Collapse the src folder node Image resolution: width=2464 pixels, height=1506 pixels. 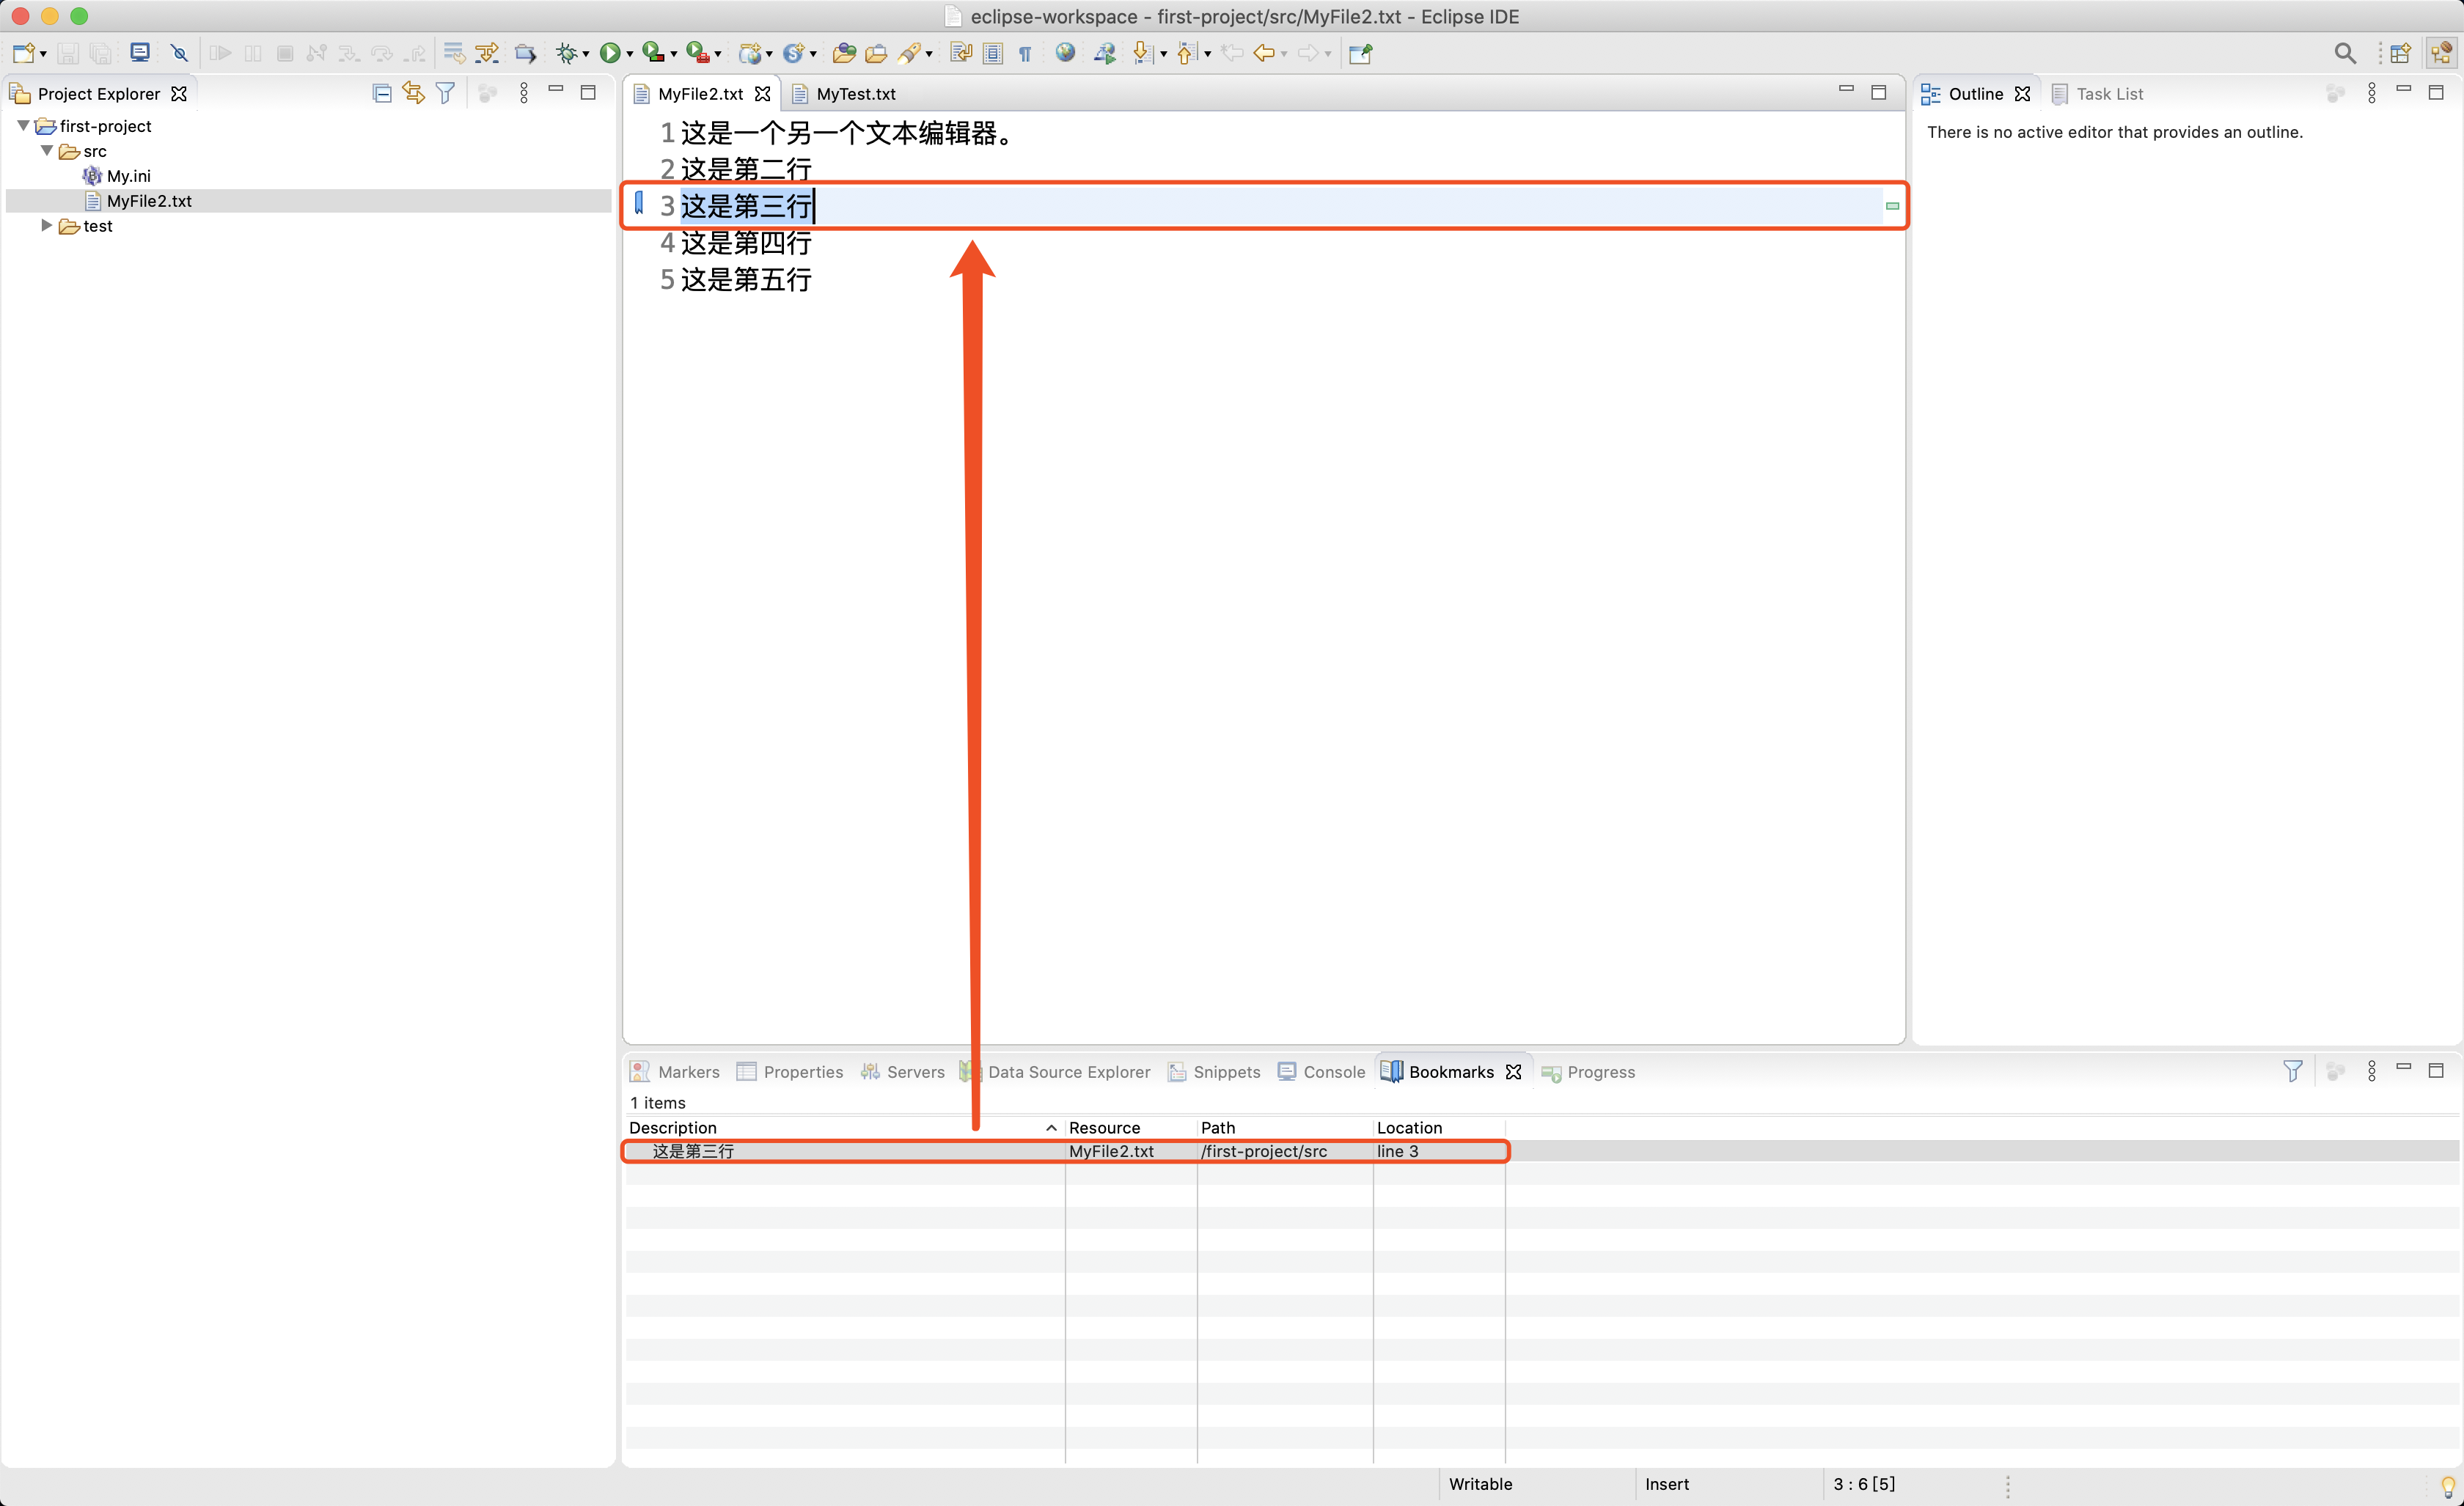click(x=47, y=150)
